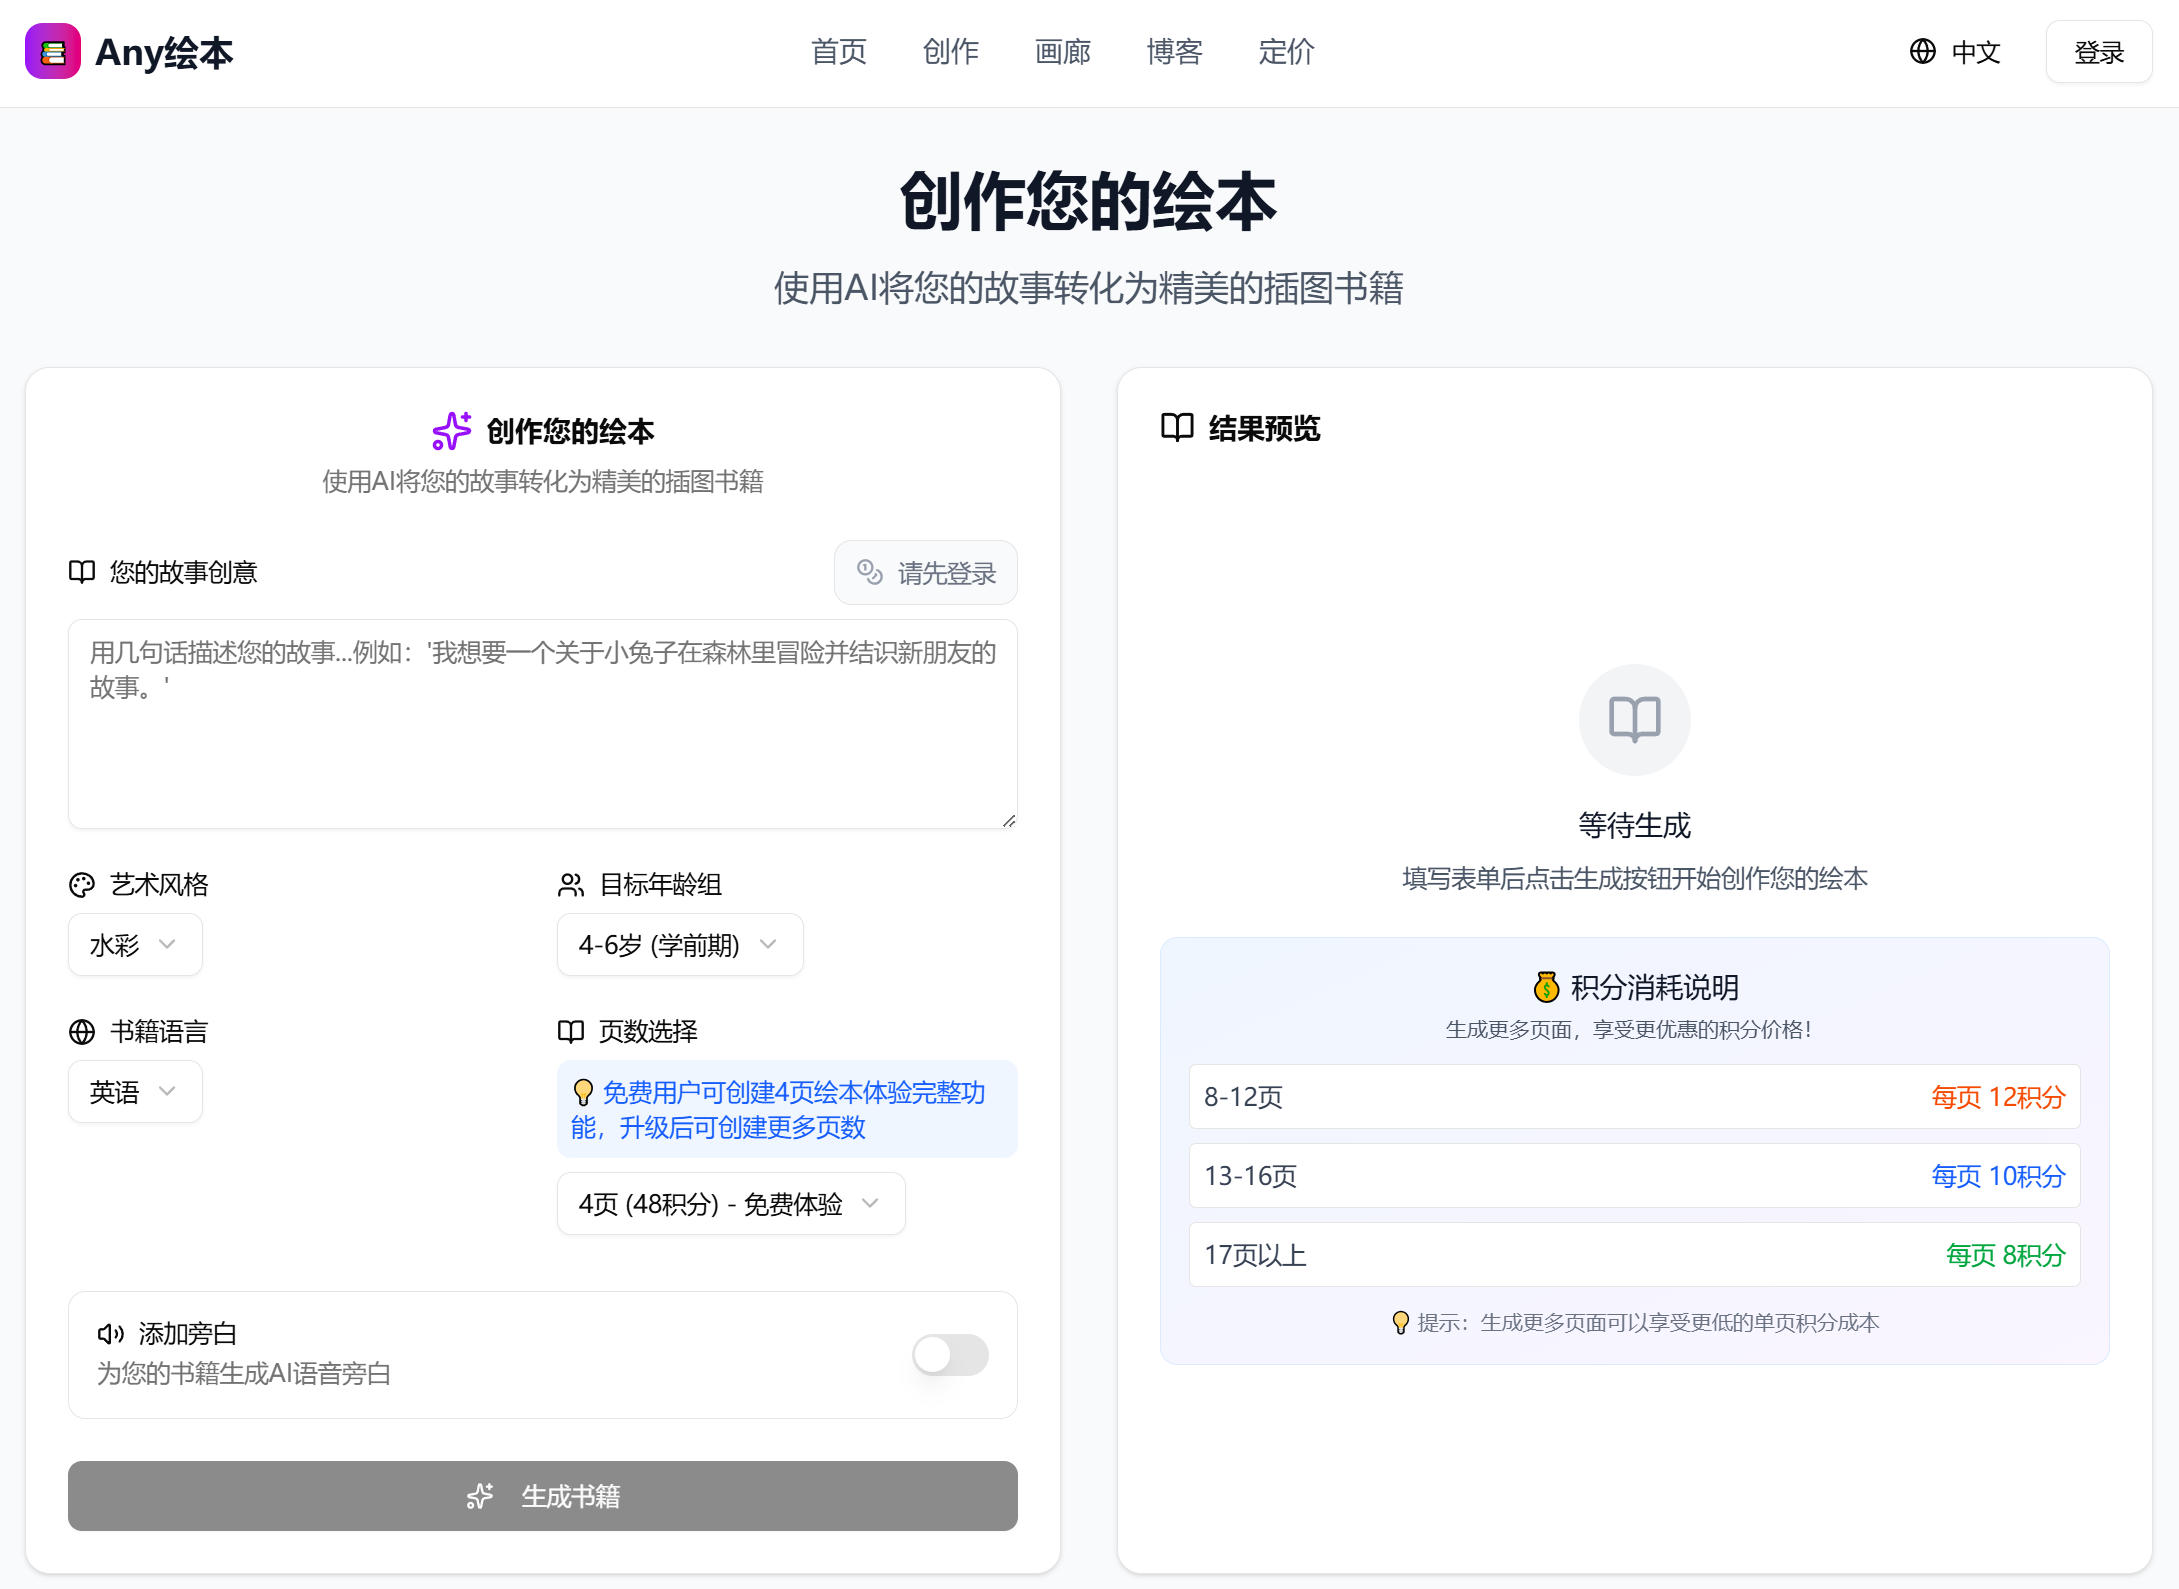This screenshot has width=2179, height=1589.
Task: Click the globe icon beside 书籍语言
Action: [81, 1031]
